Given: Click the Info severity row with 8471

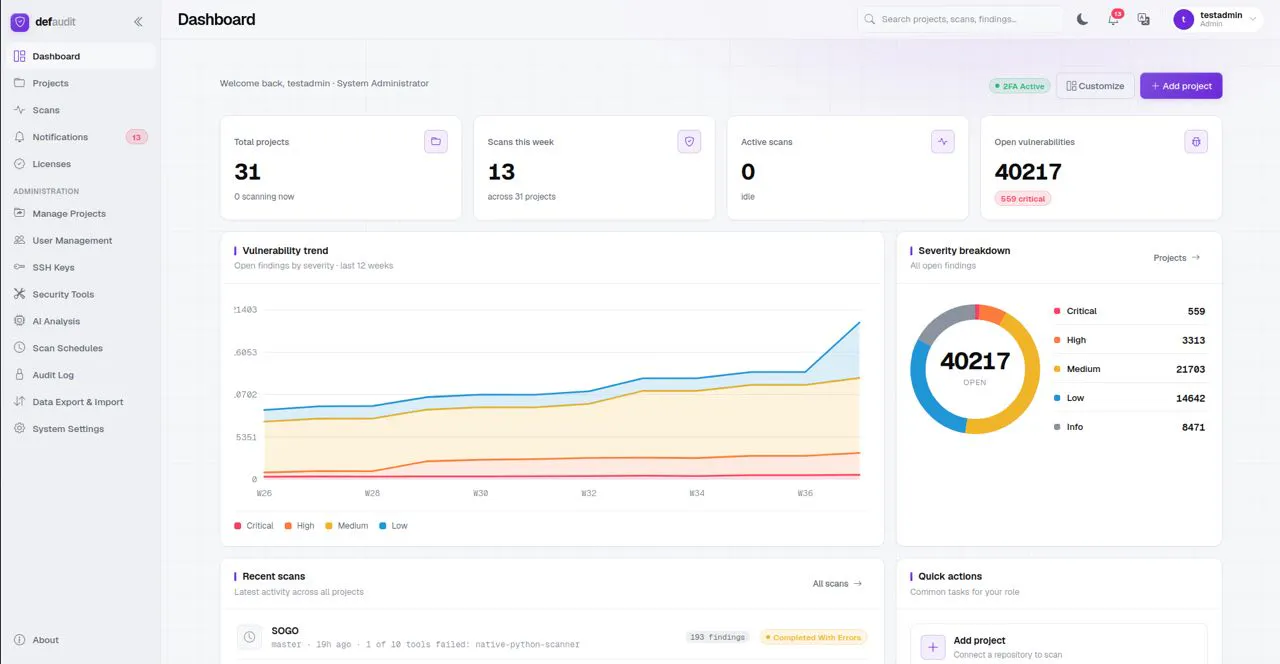Looking at the screenshot, I should [x=1130, y=427].
